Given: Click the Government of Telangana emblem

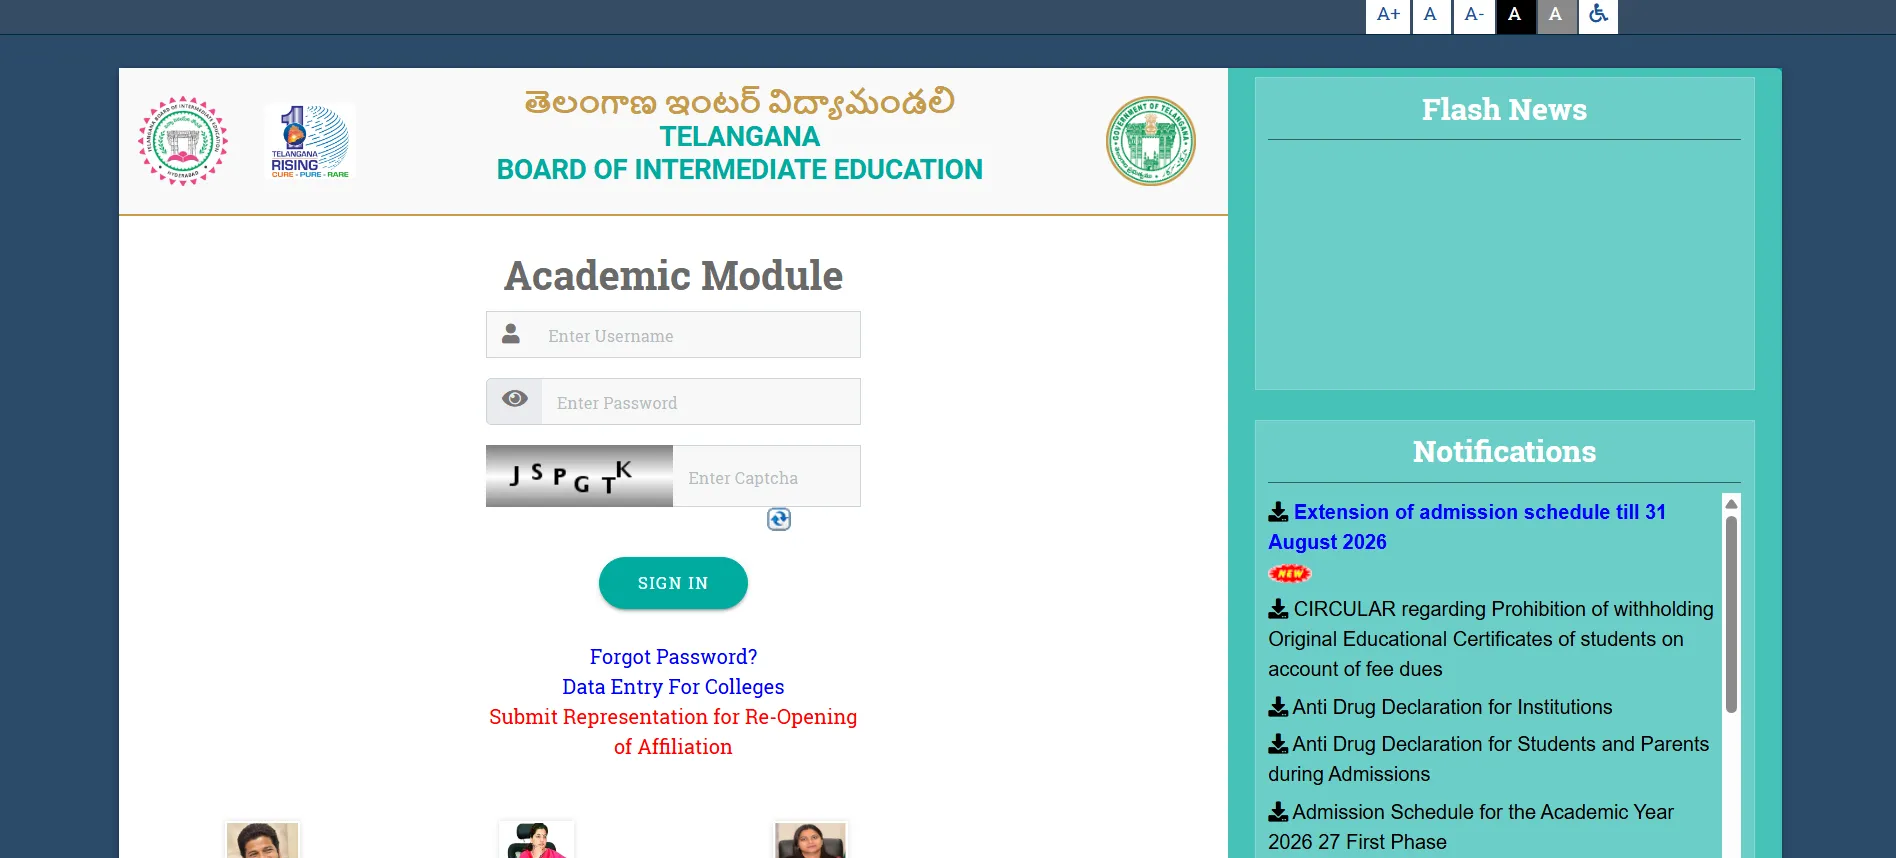Looking at the screenshot, I should (x=1151, y=141).
